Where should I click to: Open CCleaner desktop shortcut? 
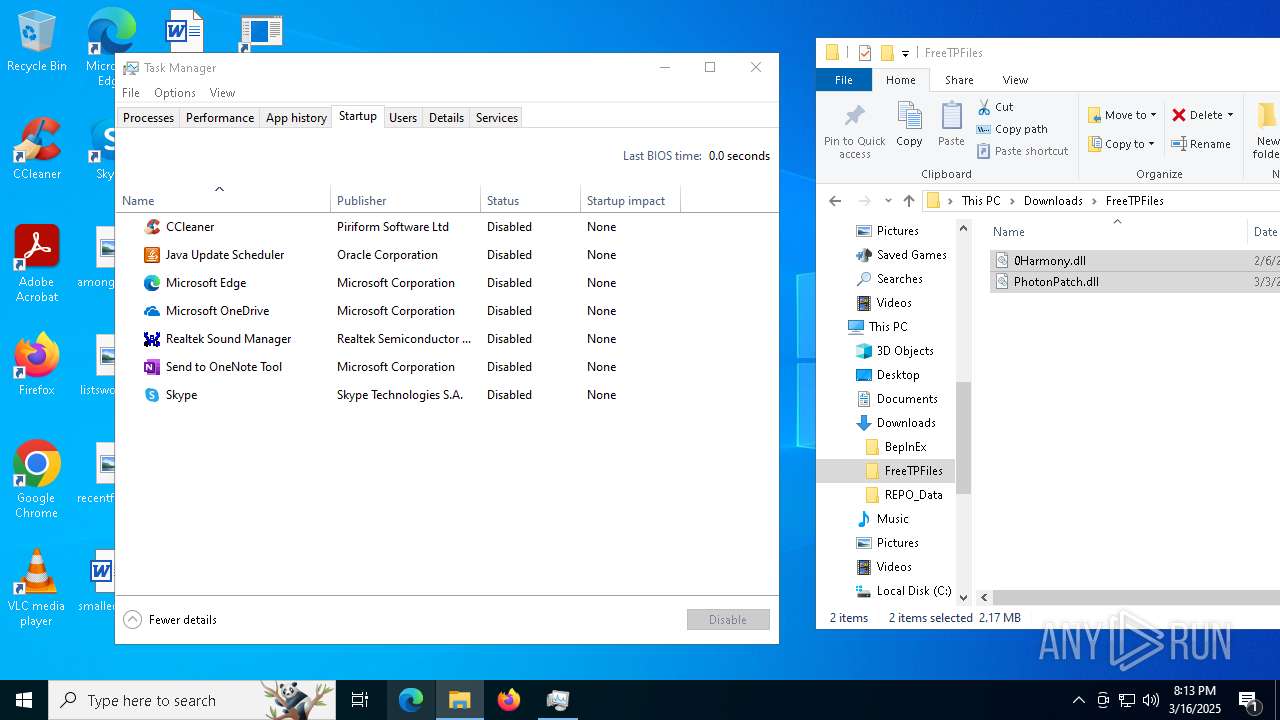[x=36, y=149]
